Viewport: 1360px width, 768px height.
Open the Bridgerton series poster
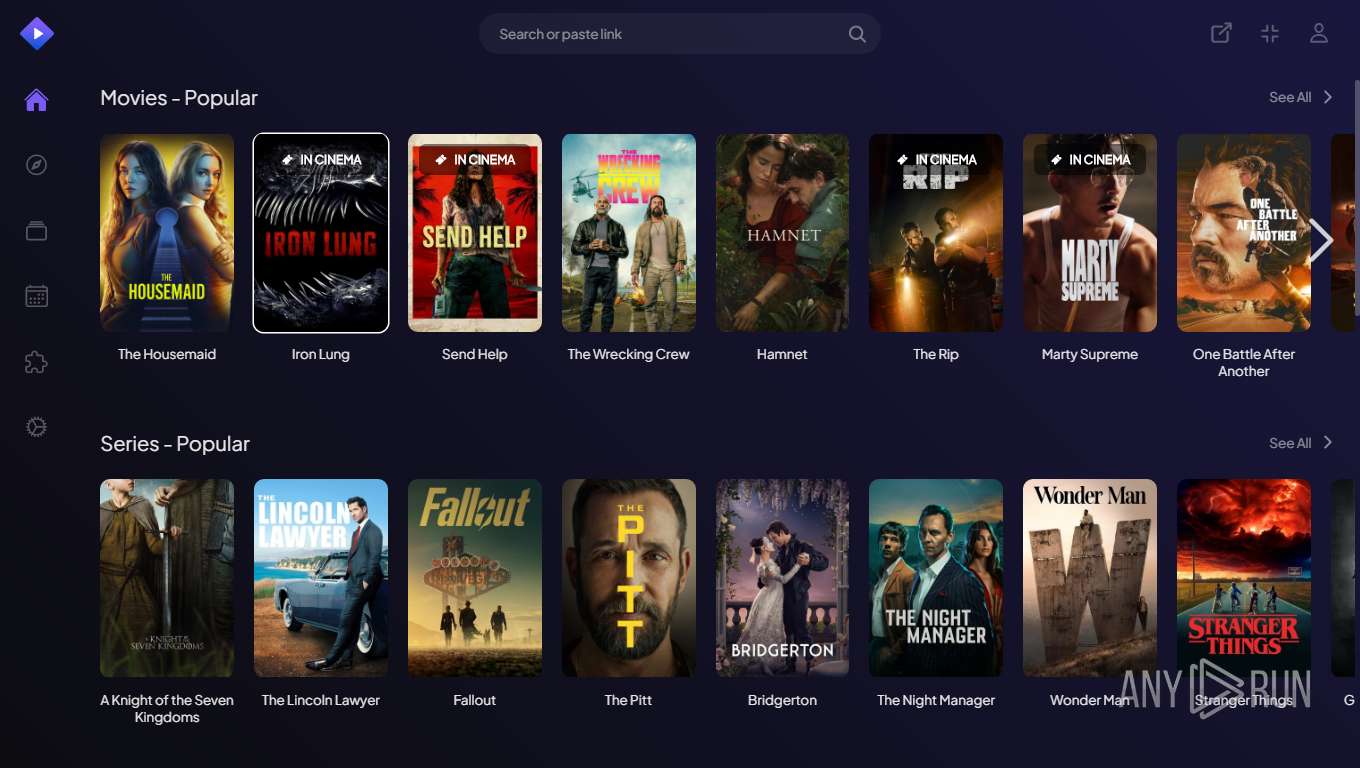[x=782, y=578]
